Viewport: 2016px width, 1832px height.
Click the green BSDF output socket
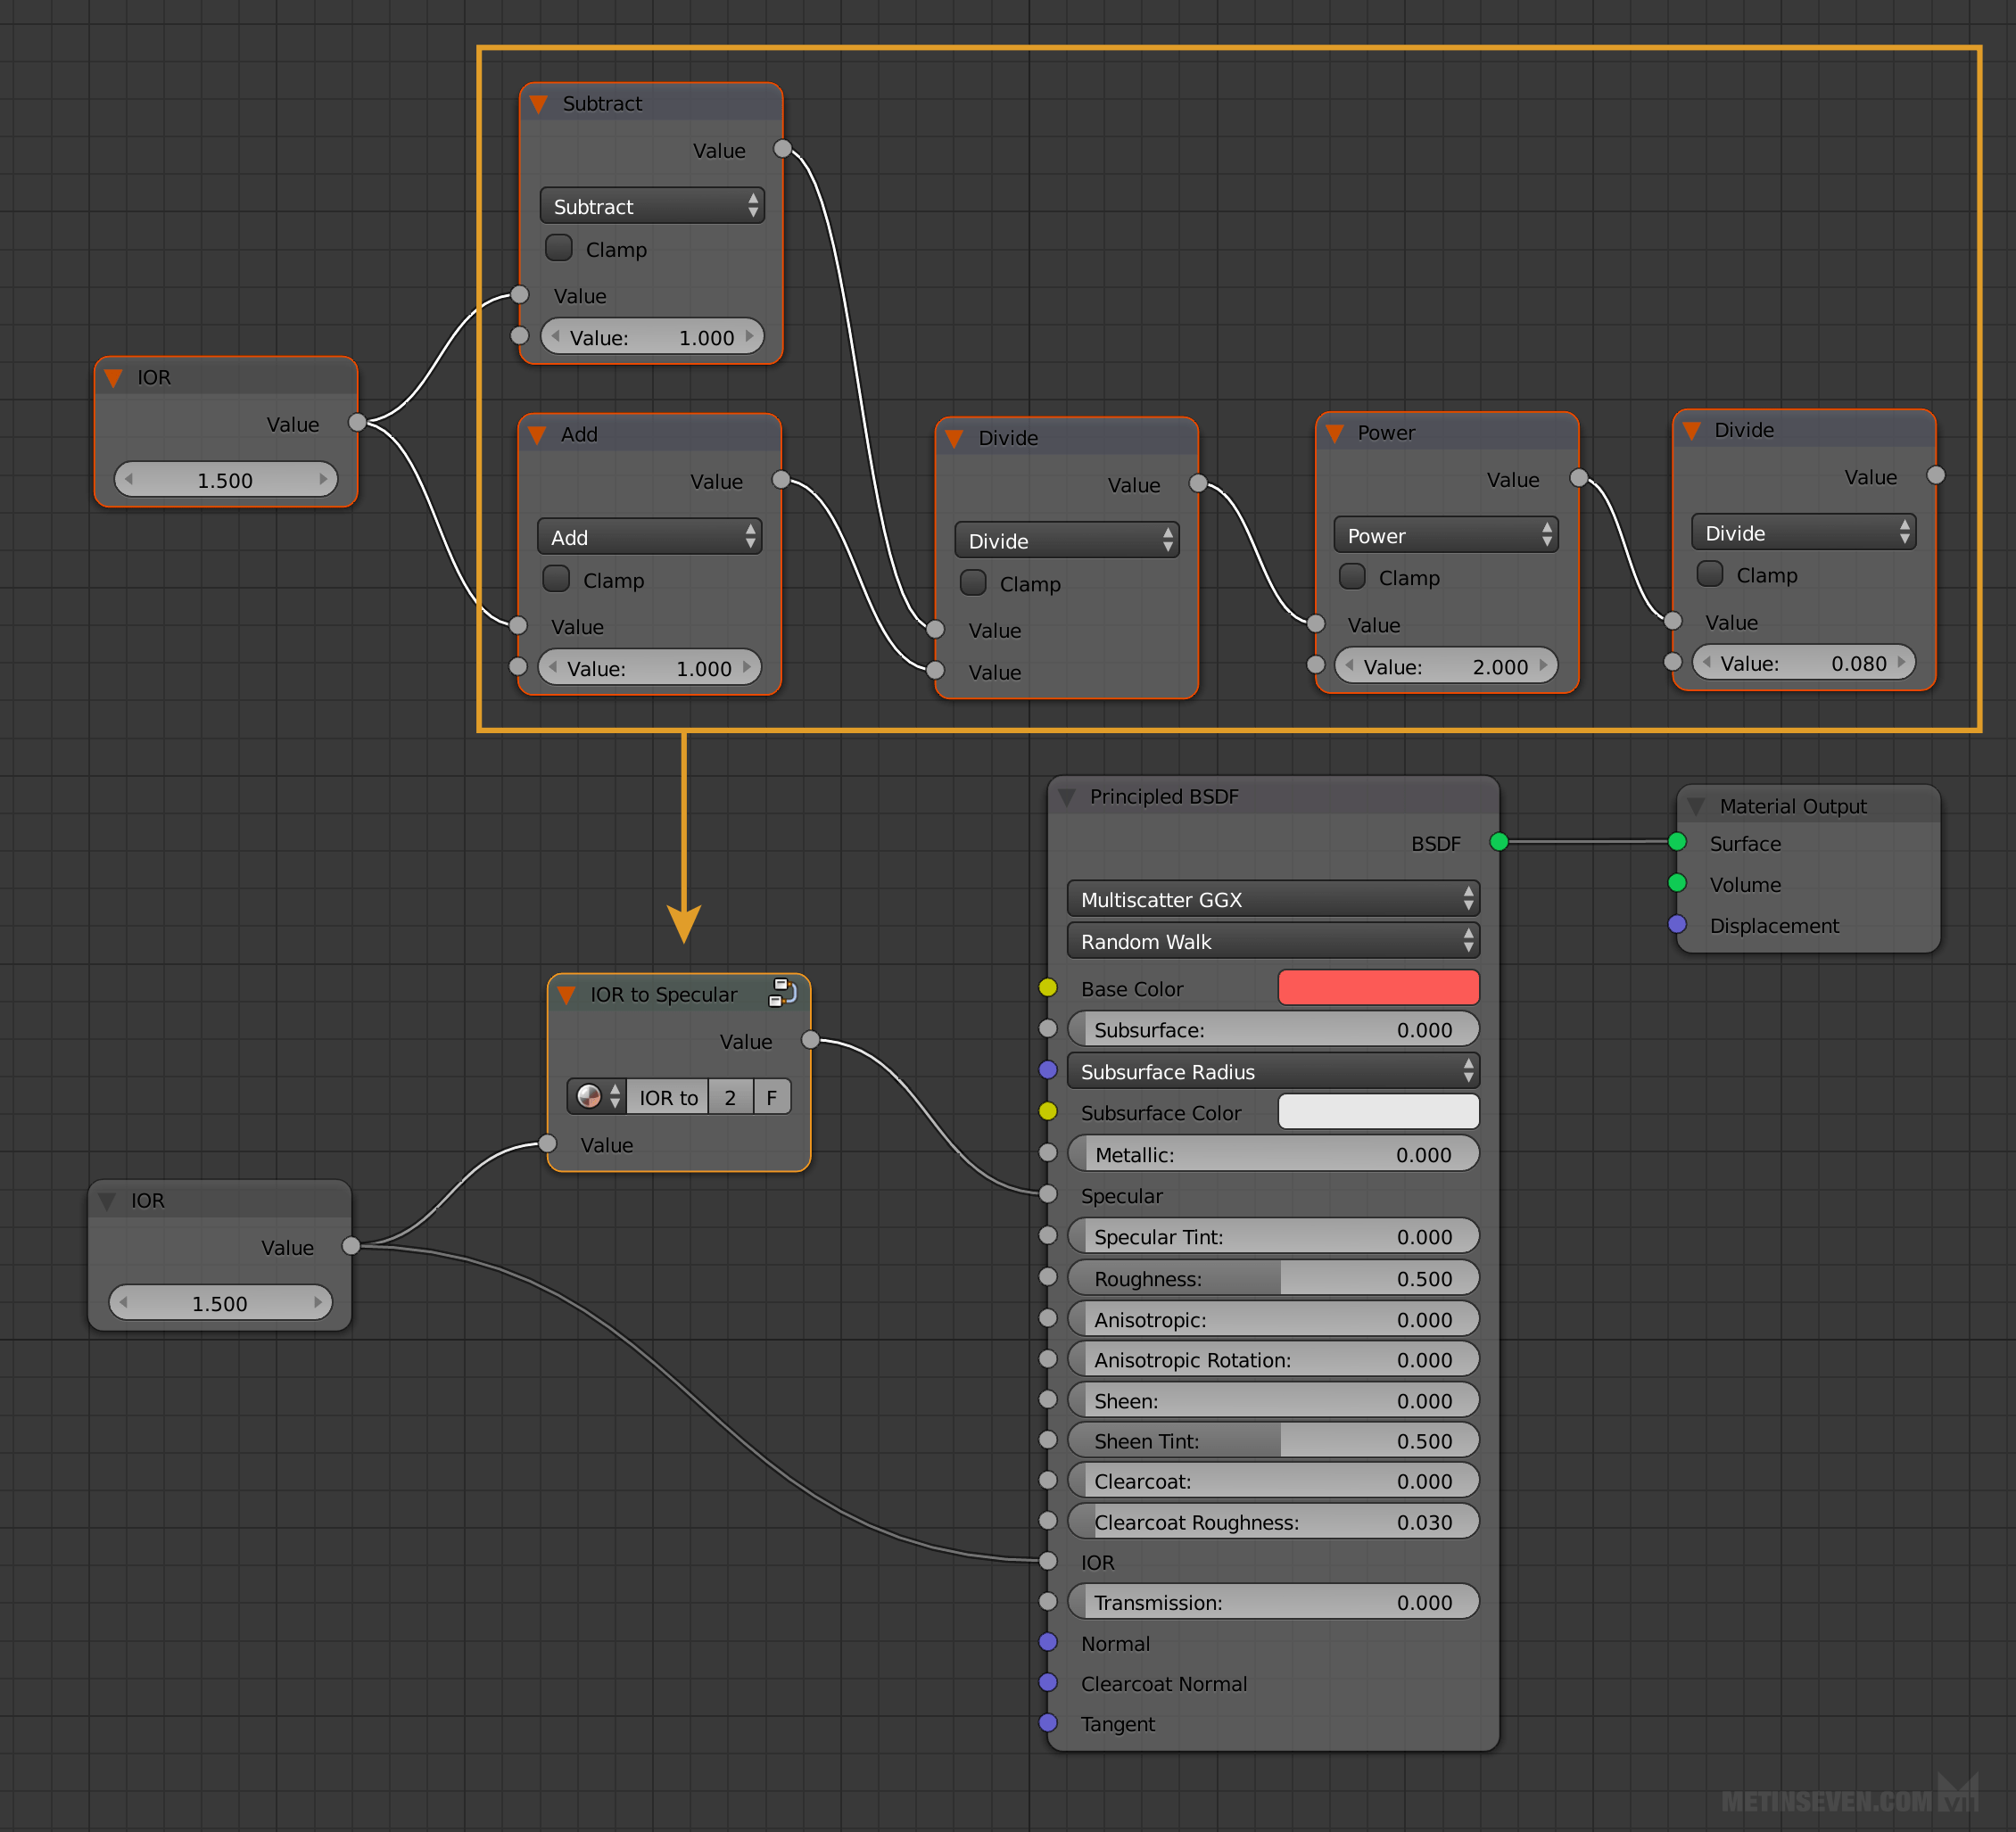coord(1499,842)
